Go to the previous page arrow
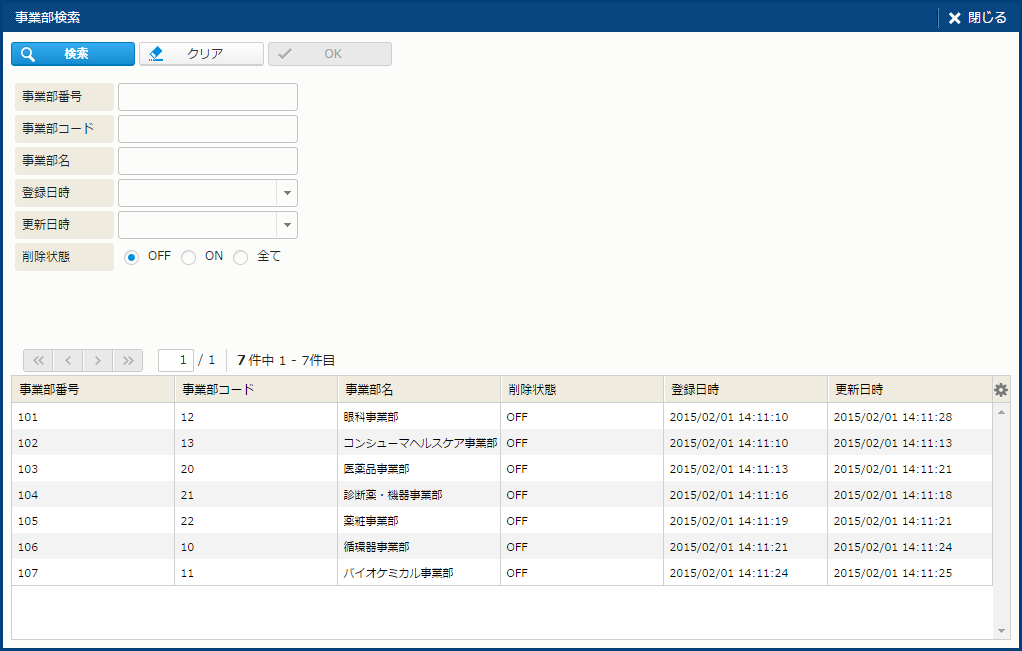This screenshot has width=1022, height=651. tap(68, 360)
